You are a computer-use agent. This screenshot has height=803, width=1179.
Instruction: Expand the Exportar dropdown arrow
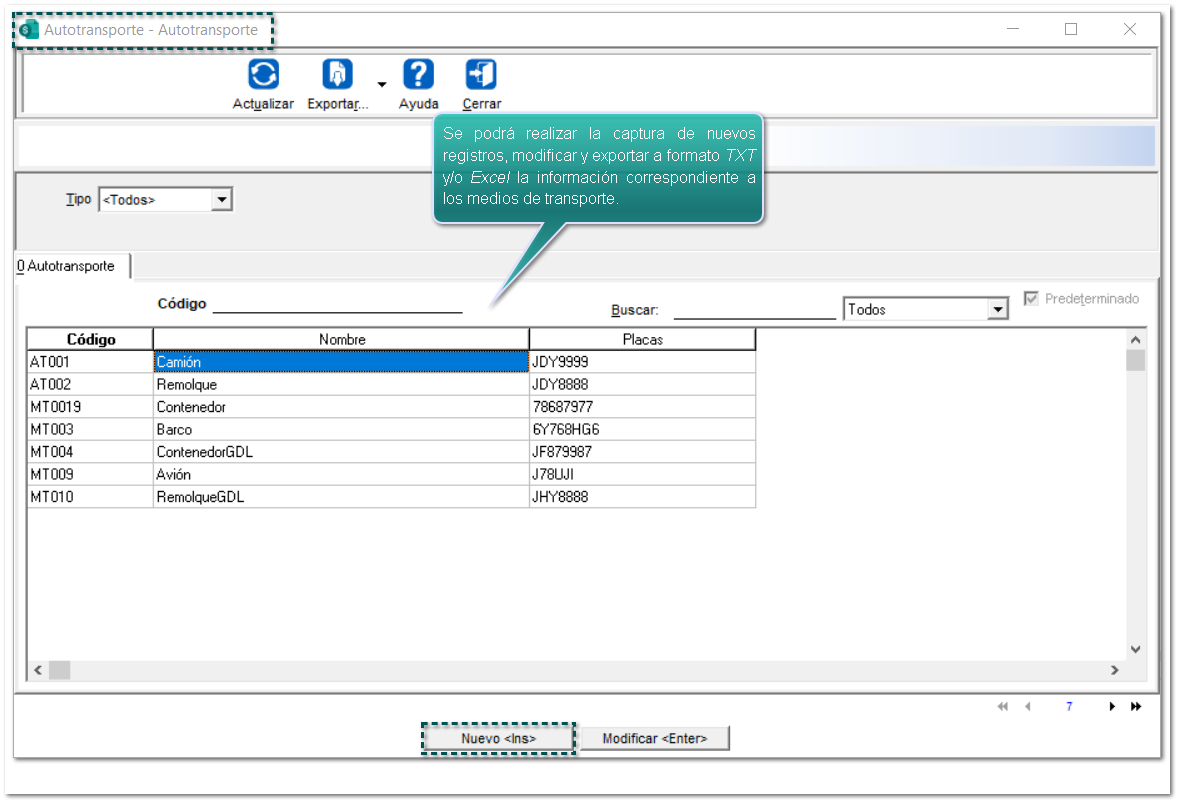(382, 85)
